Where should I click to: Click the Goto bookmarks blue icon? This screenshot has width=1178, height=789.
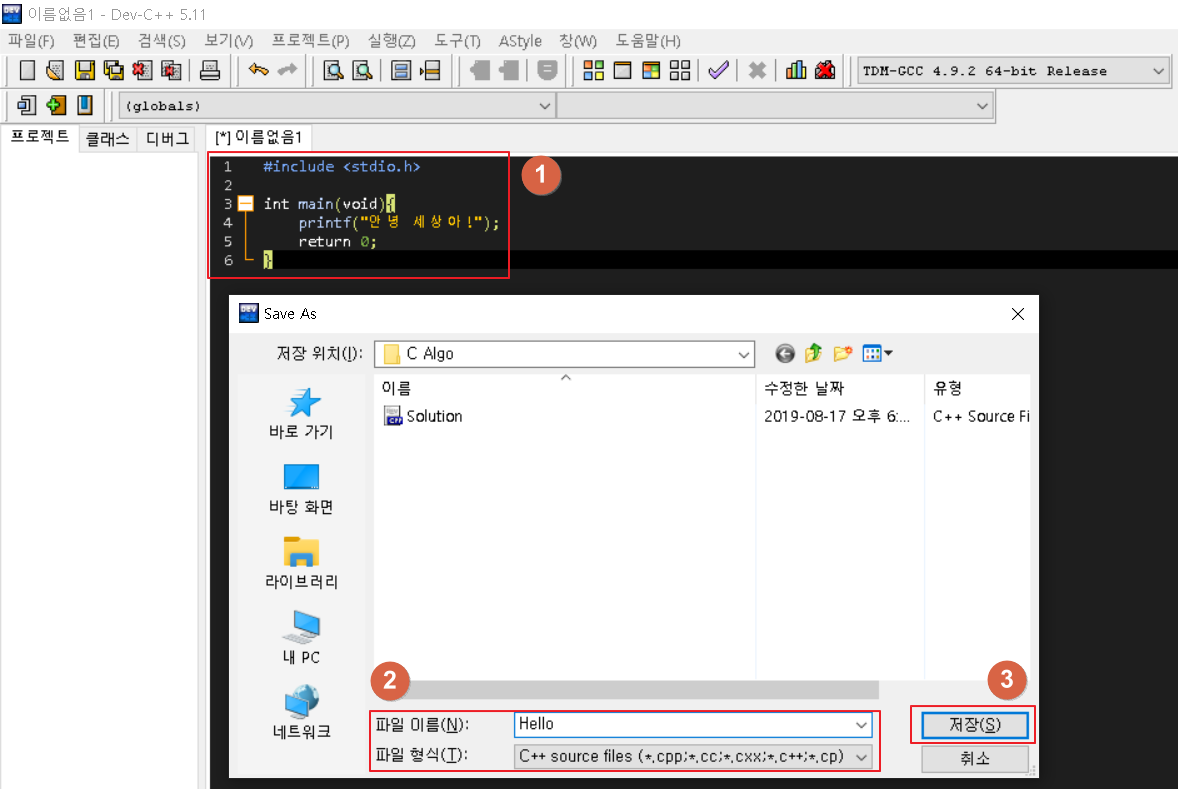[x=85, y=105]
